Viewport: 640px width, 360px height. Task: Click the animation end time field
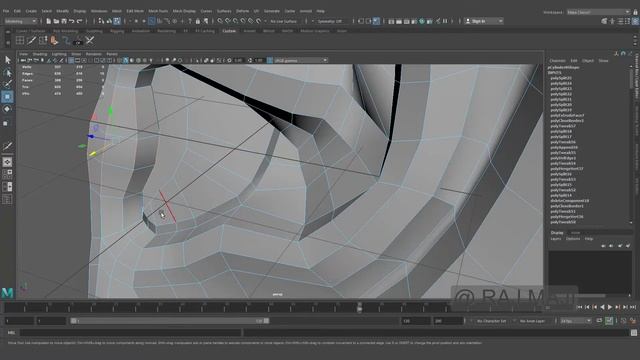click(x=448, y=321)
